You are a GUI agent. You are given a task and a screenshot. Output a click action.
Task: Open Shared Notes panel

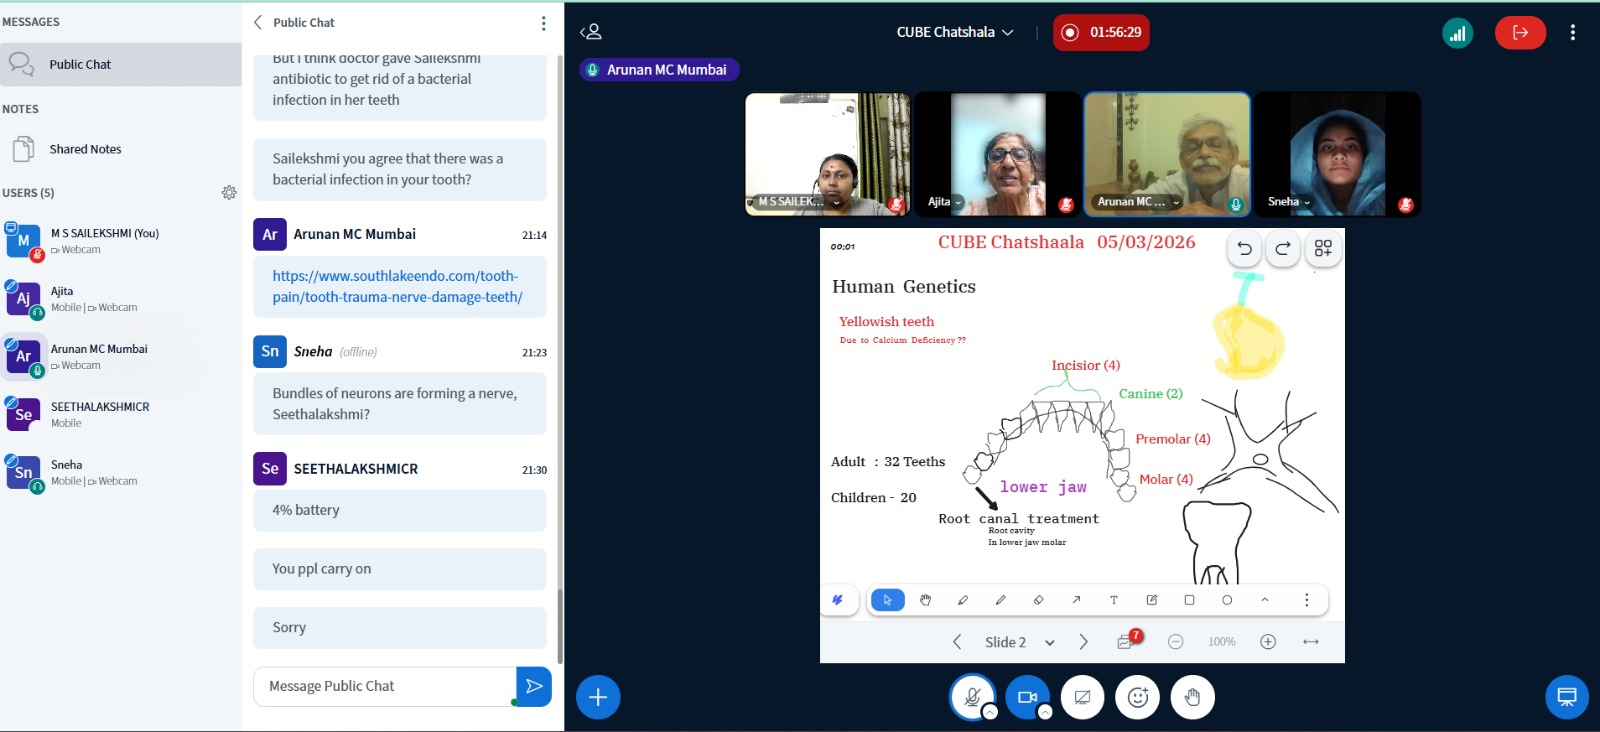(x=85, y=149)
